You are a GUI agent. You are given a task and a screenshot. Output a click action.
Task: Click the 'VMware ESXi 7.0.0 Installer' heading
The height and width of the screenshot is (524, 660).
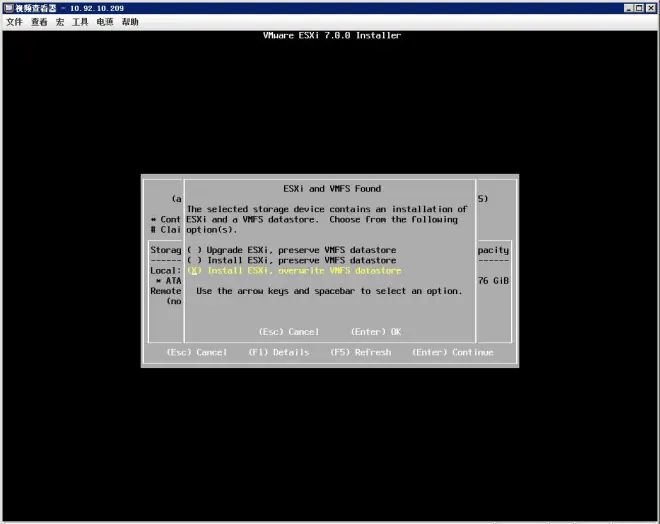point(332,35)
